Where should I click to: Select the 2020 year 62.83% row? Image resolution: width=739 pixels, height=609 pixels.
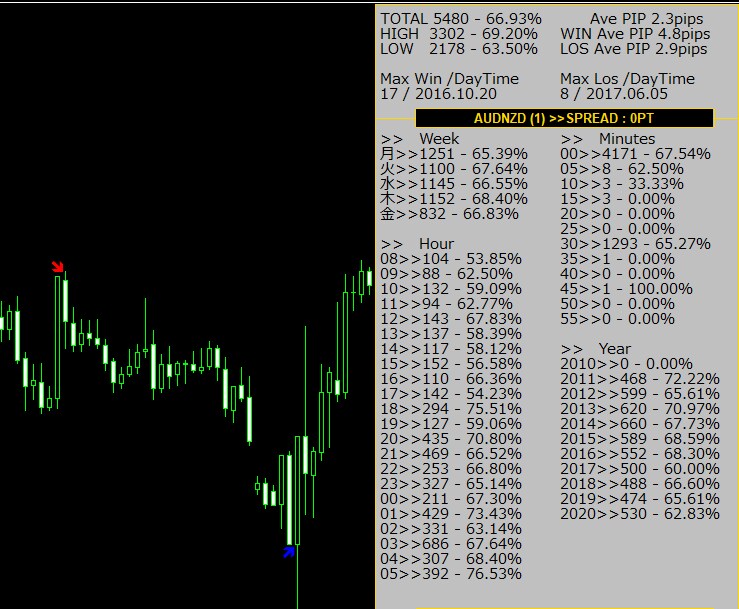640,514
